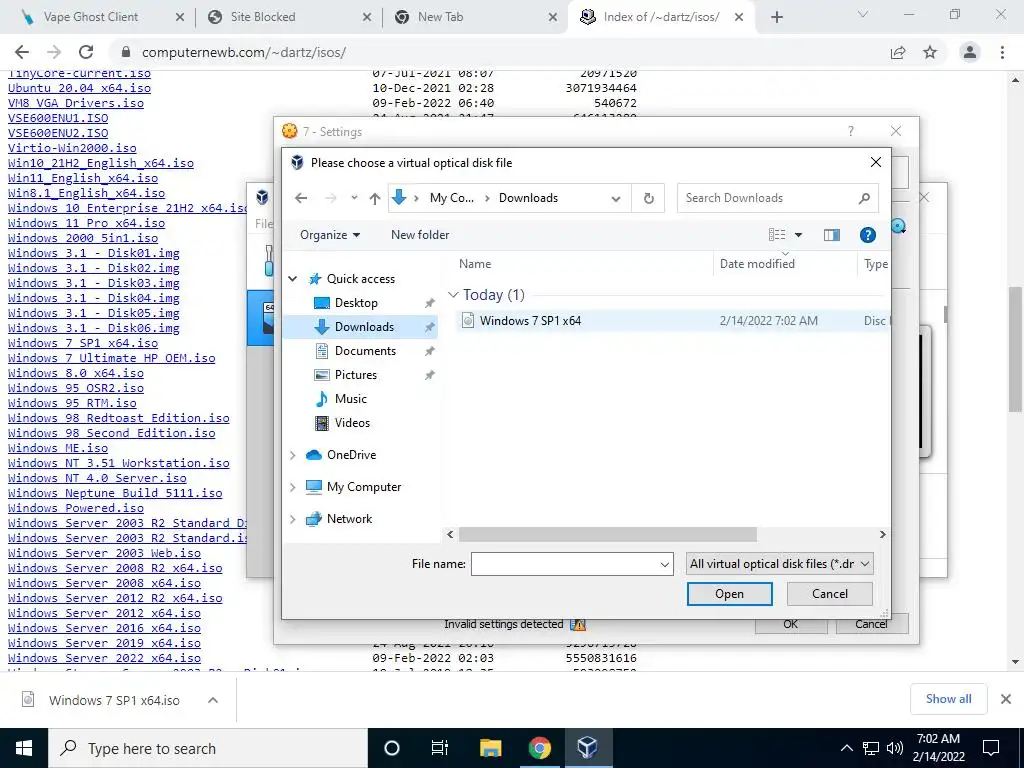Refresh the Downloads folder listing

[x=648, y=198]
